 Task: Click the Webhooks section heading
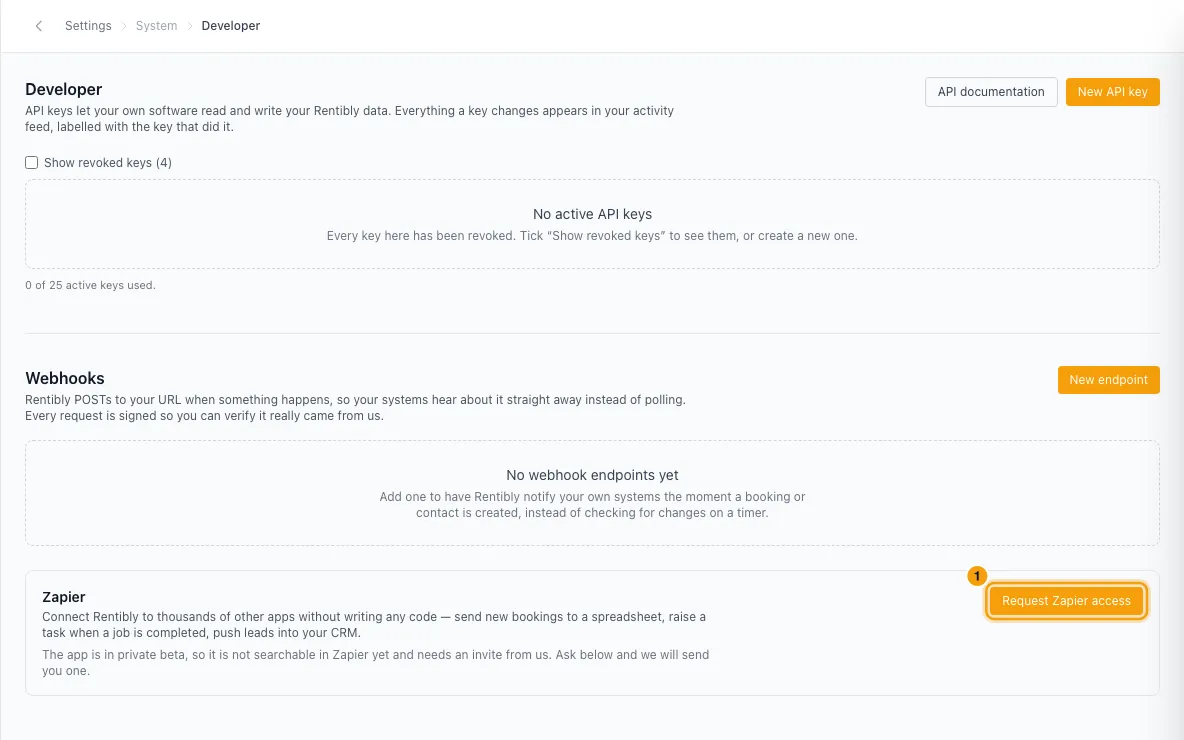(65, 378)
